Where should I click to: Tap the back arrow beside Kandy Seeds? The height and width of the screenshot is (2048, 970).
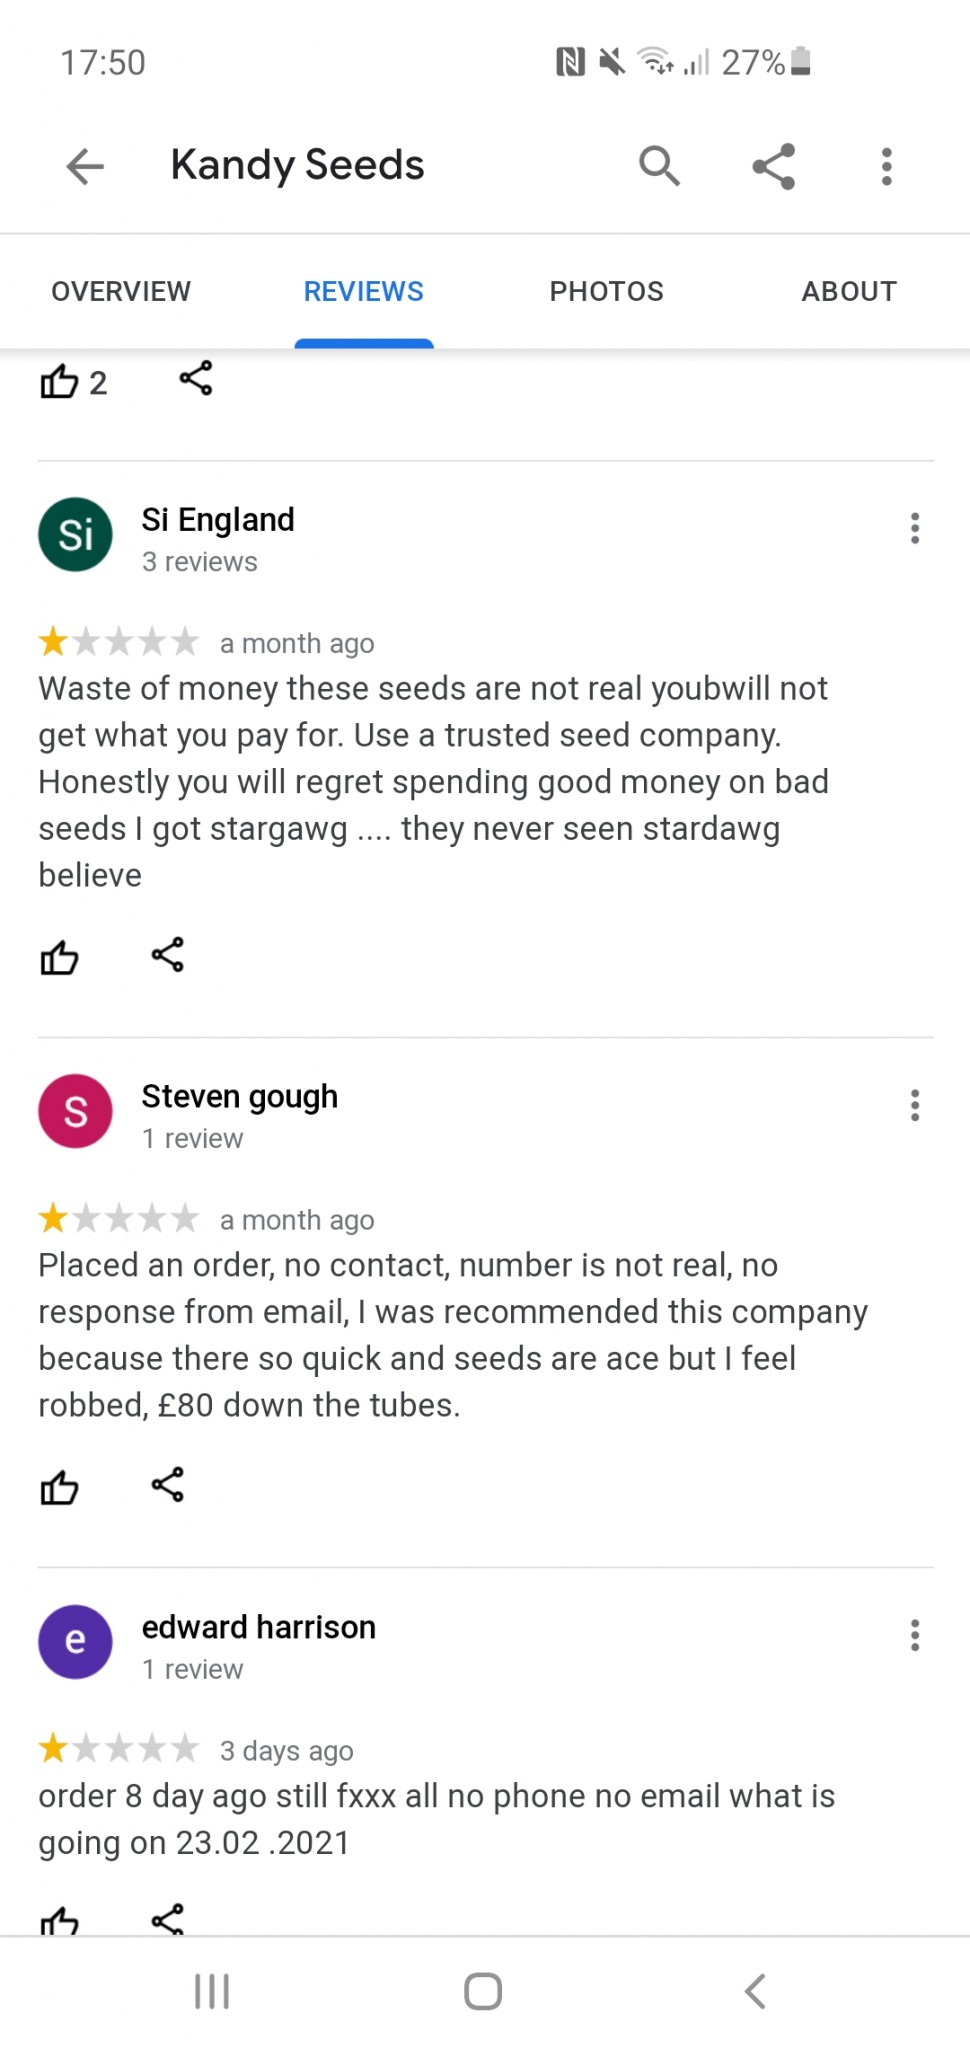coord(85,166)
